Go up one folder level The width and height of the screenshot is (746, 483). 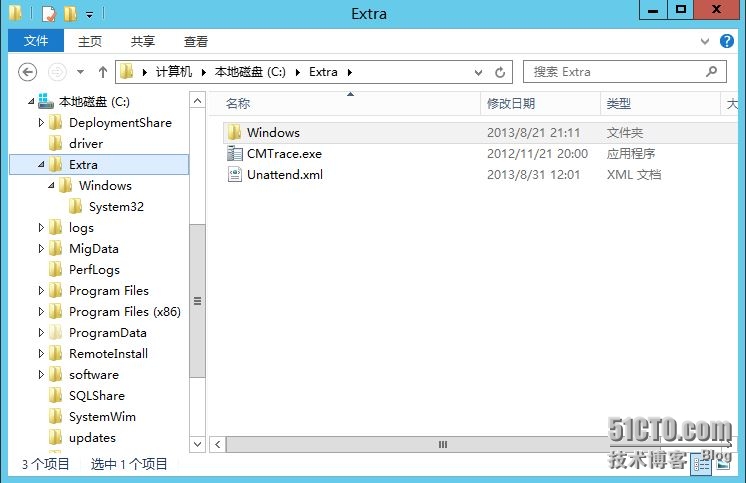click(x=103, y=72)
